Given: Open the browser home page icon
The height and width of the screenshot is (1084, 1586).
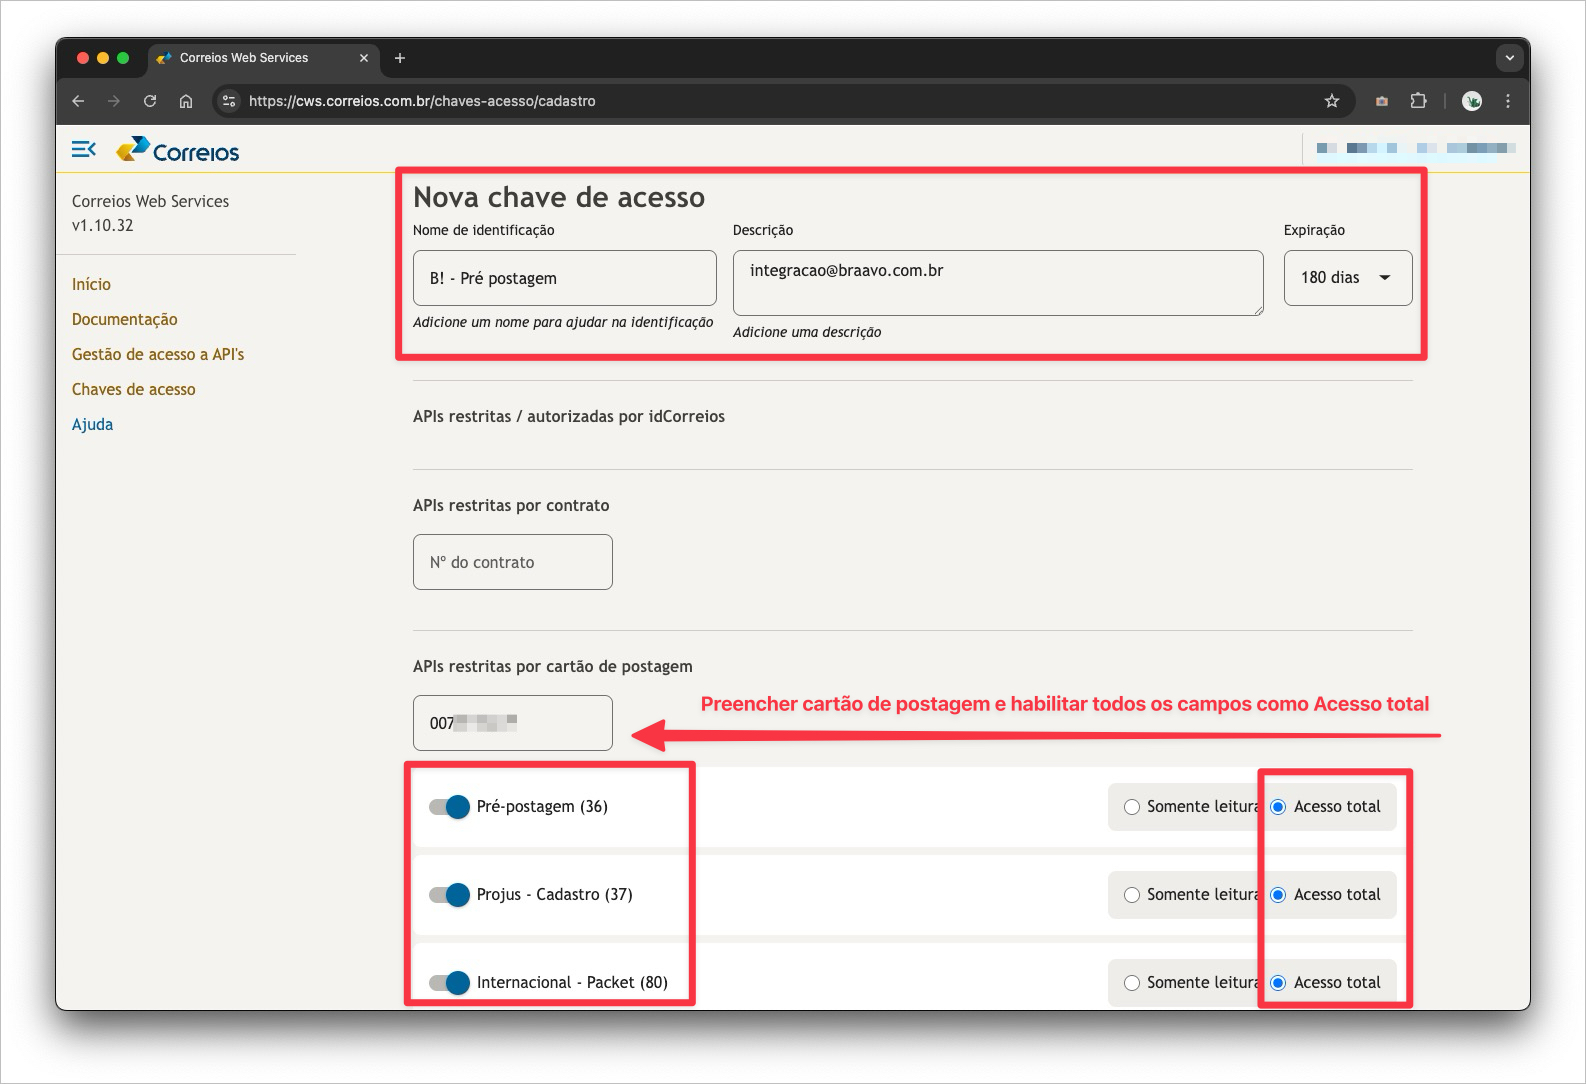Looking at the screenshot, I should tap(186, 101).
